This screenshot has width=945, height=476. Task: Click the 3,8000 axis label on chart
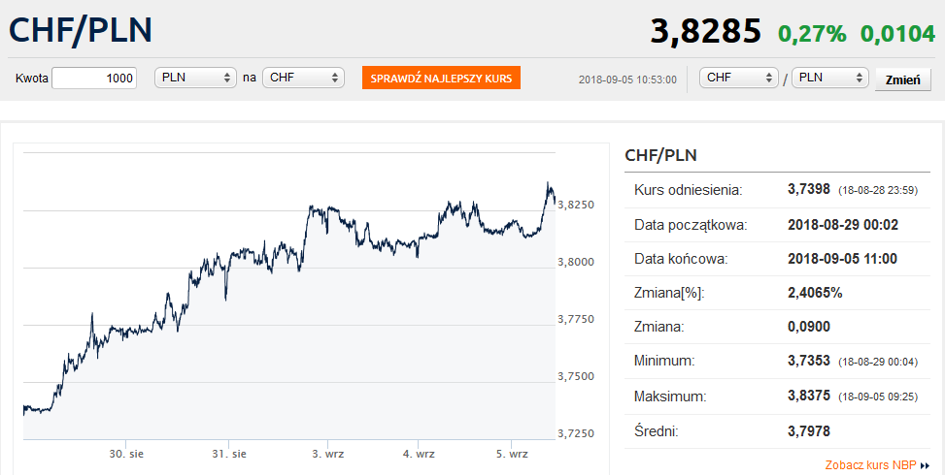click(576, 262)
